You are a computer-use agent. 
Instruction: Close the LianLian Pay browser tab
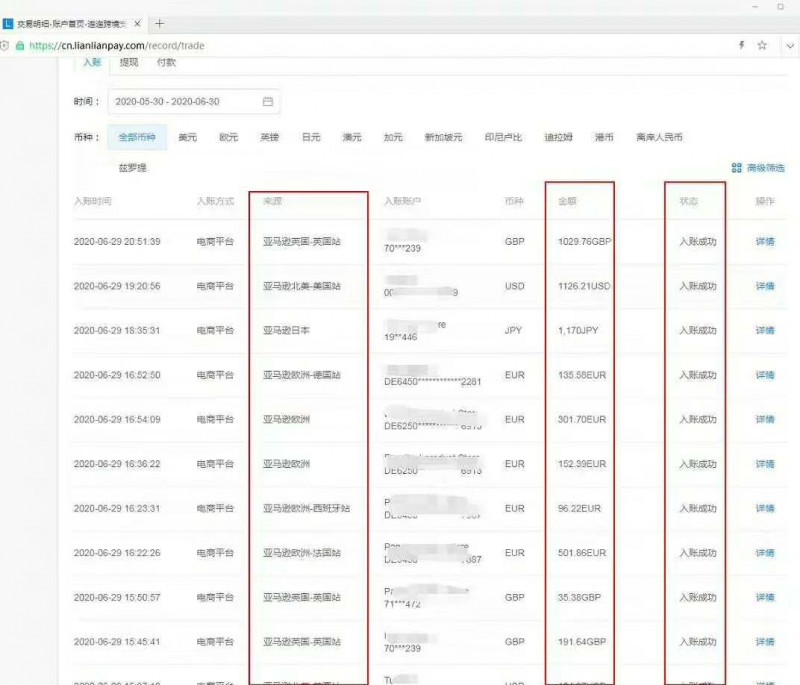[x=137, y=23]
